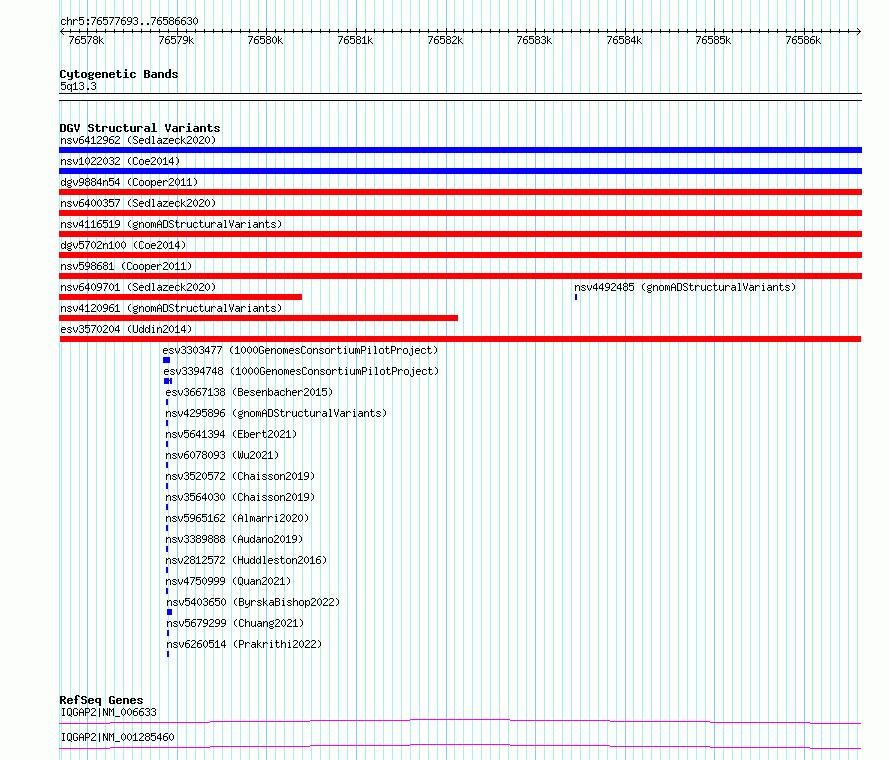Click the 76579k ruler tick label
The height and width of the screenshot is (760, 890).
tap(176, 40)
